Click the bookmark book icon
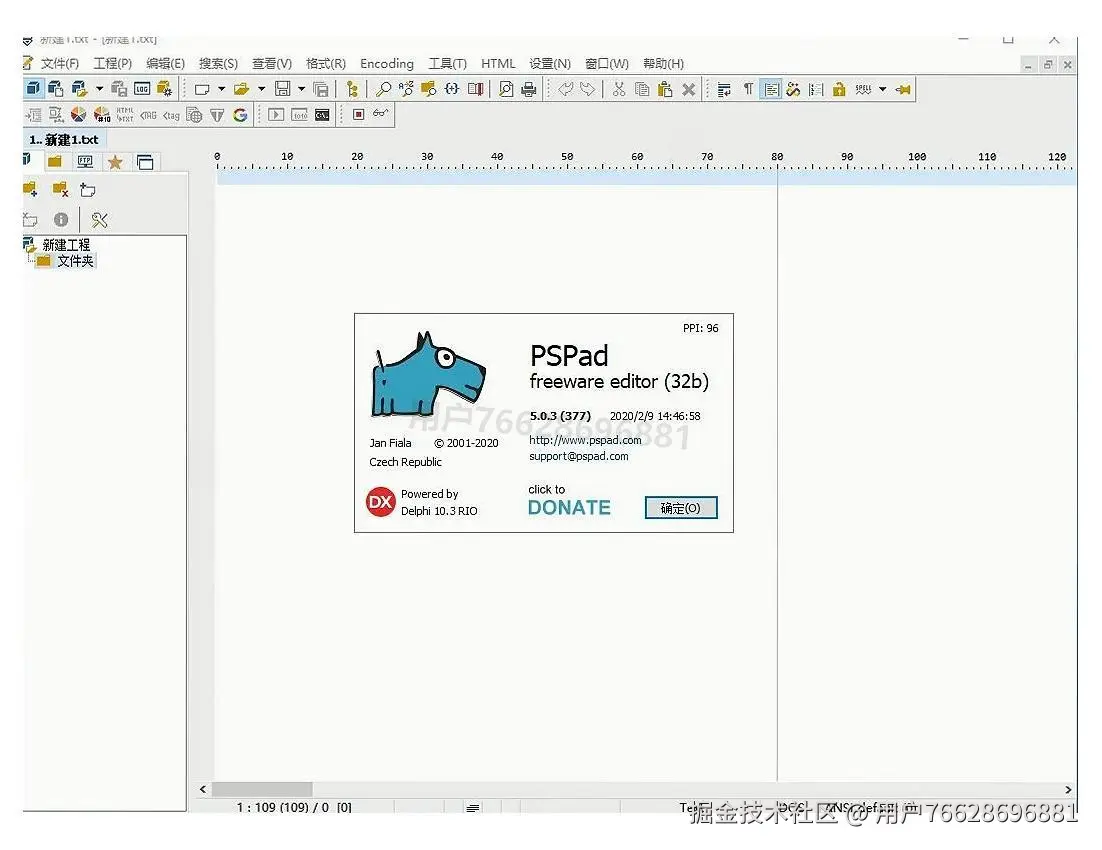The width and height of the screenshot is (1102, 850). [476, 89]
